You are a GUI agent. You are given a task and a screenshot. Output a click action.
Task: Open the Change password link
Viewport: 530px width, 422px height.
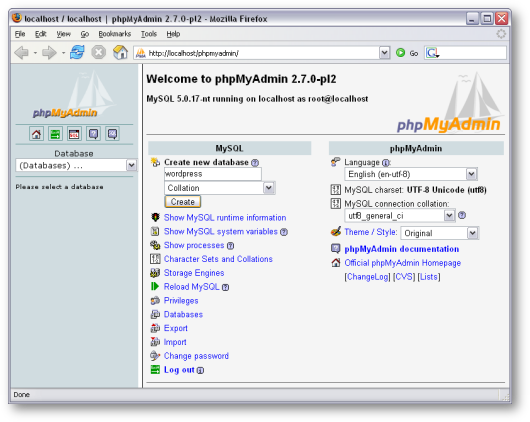[196, 356]
